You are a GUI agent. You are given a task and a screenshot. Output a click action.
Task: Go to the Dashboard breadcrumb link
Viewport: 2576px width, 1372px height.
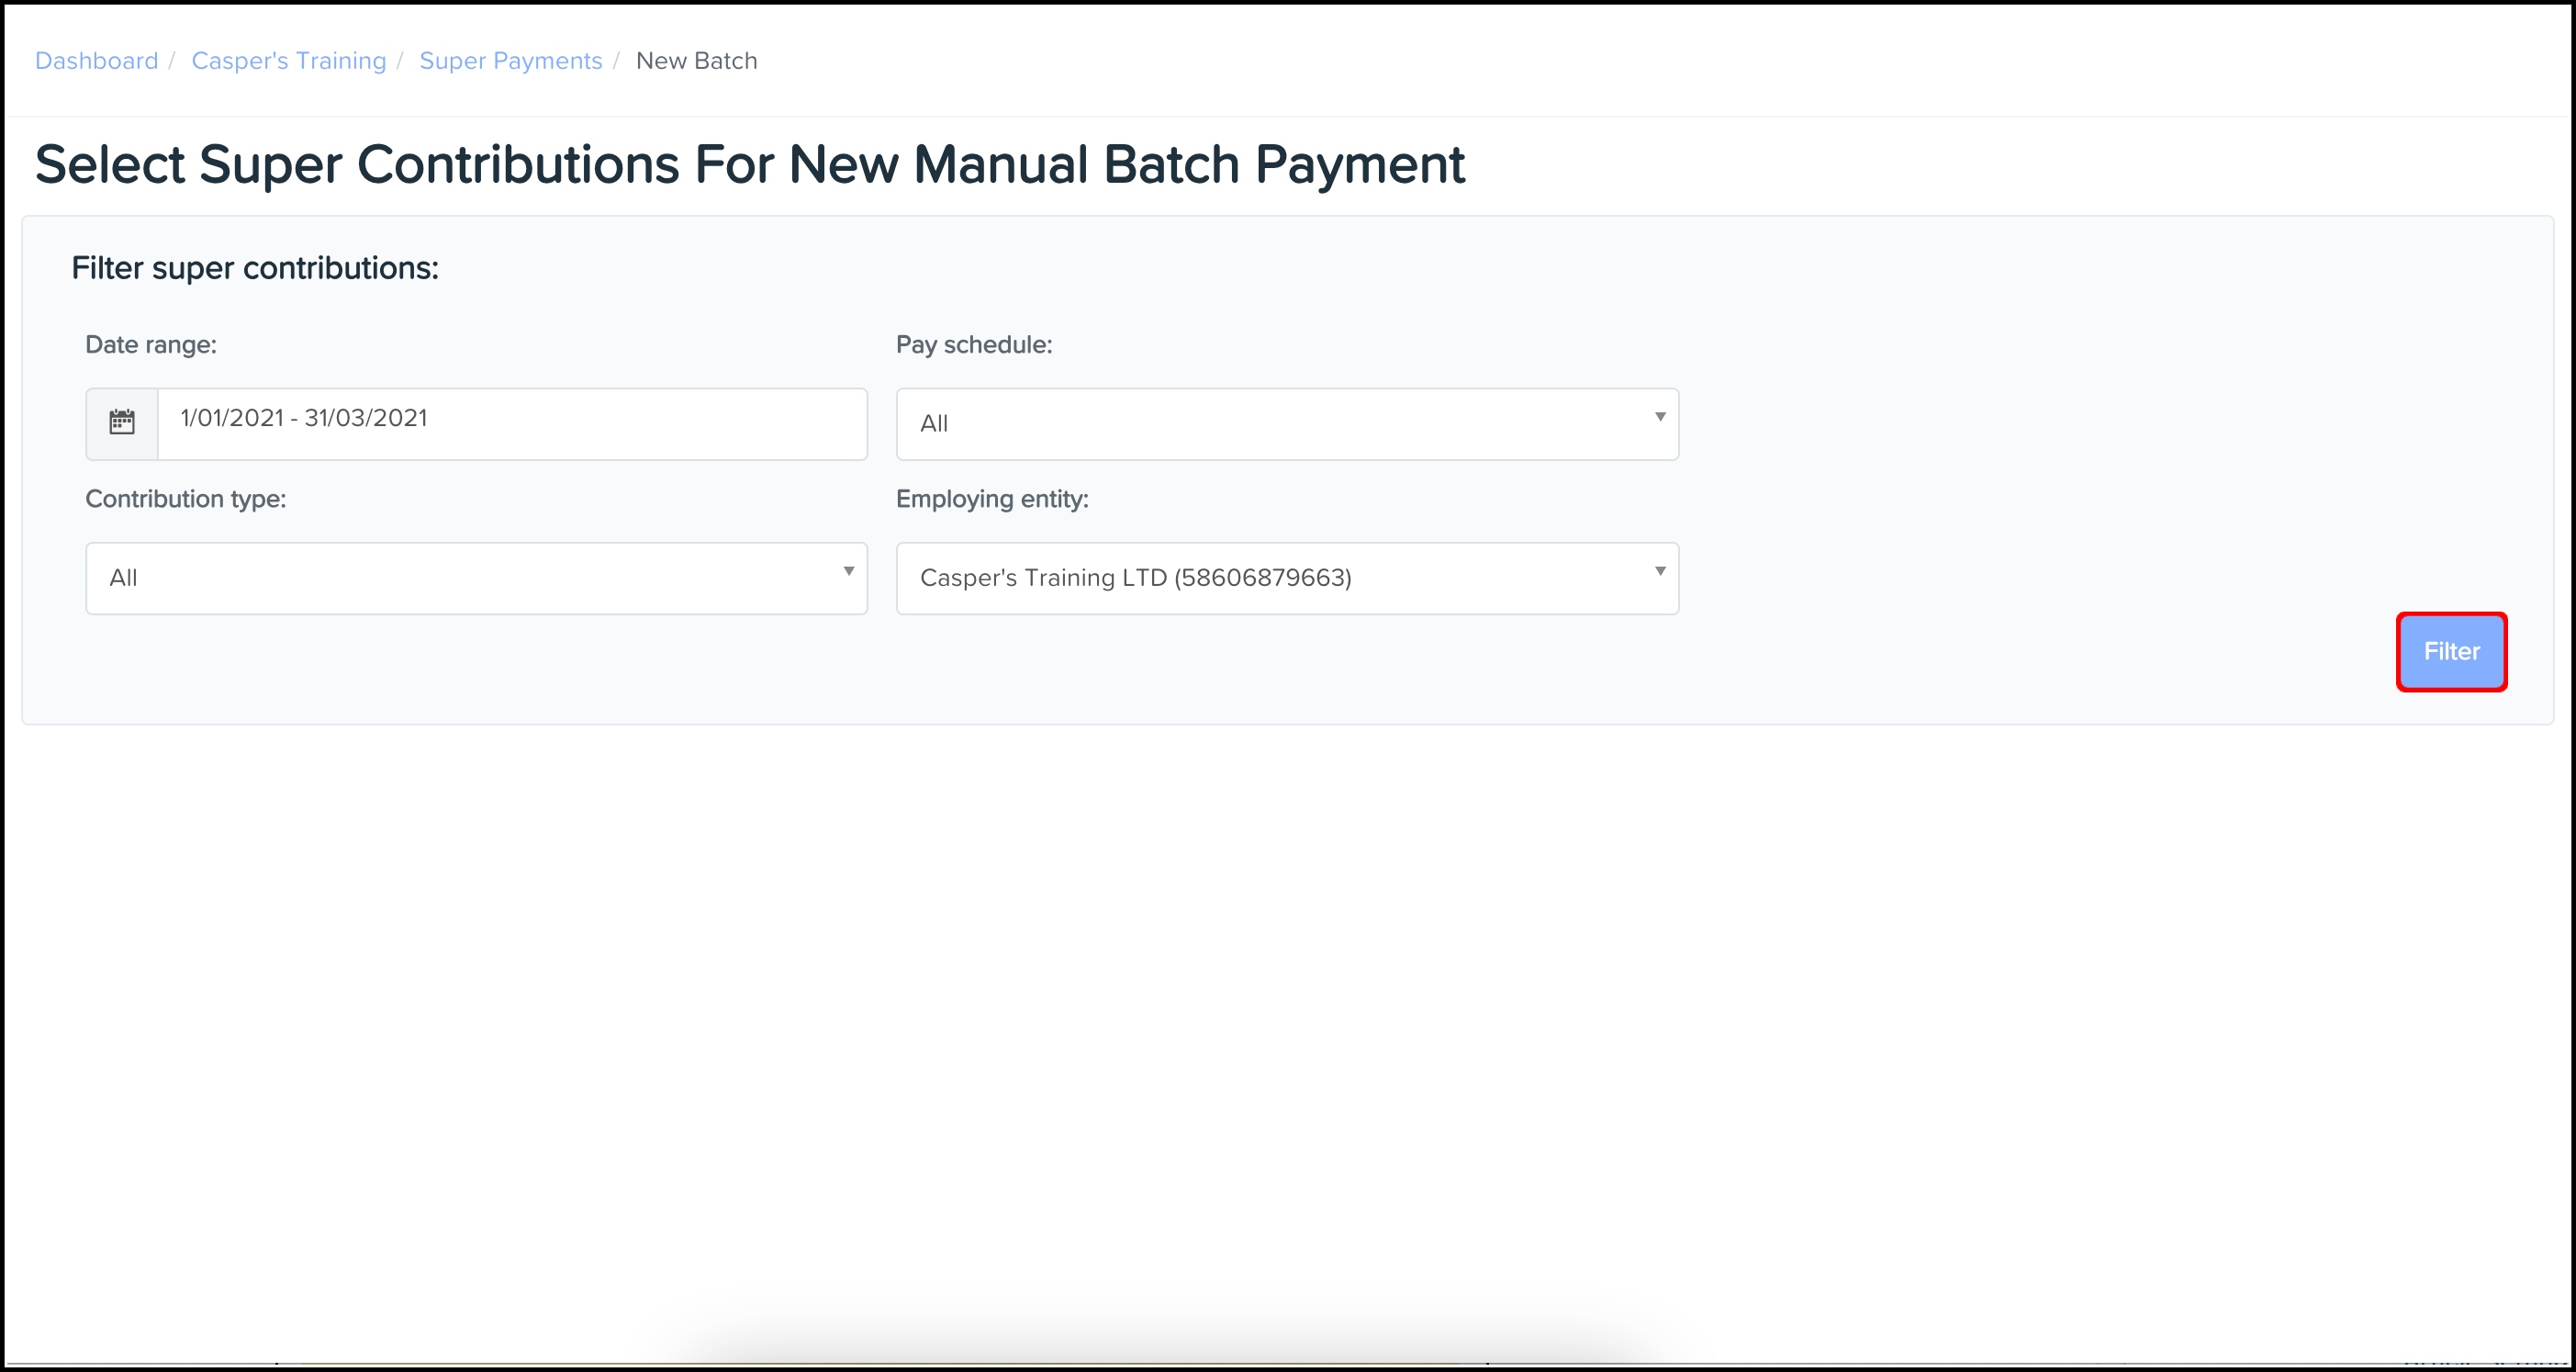tap(96, 61)
